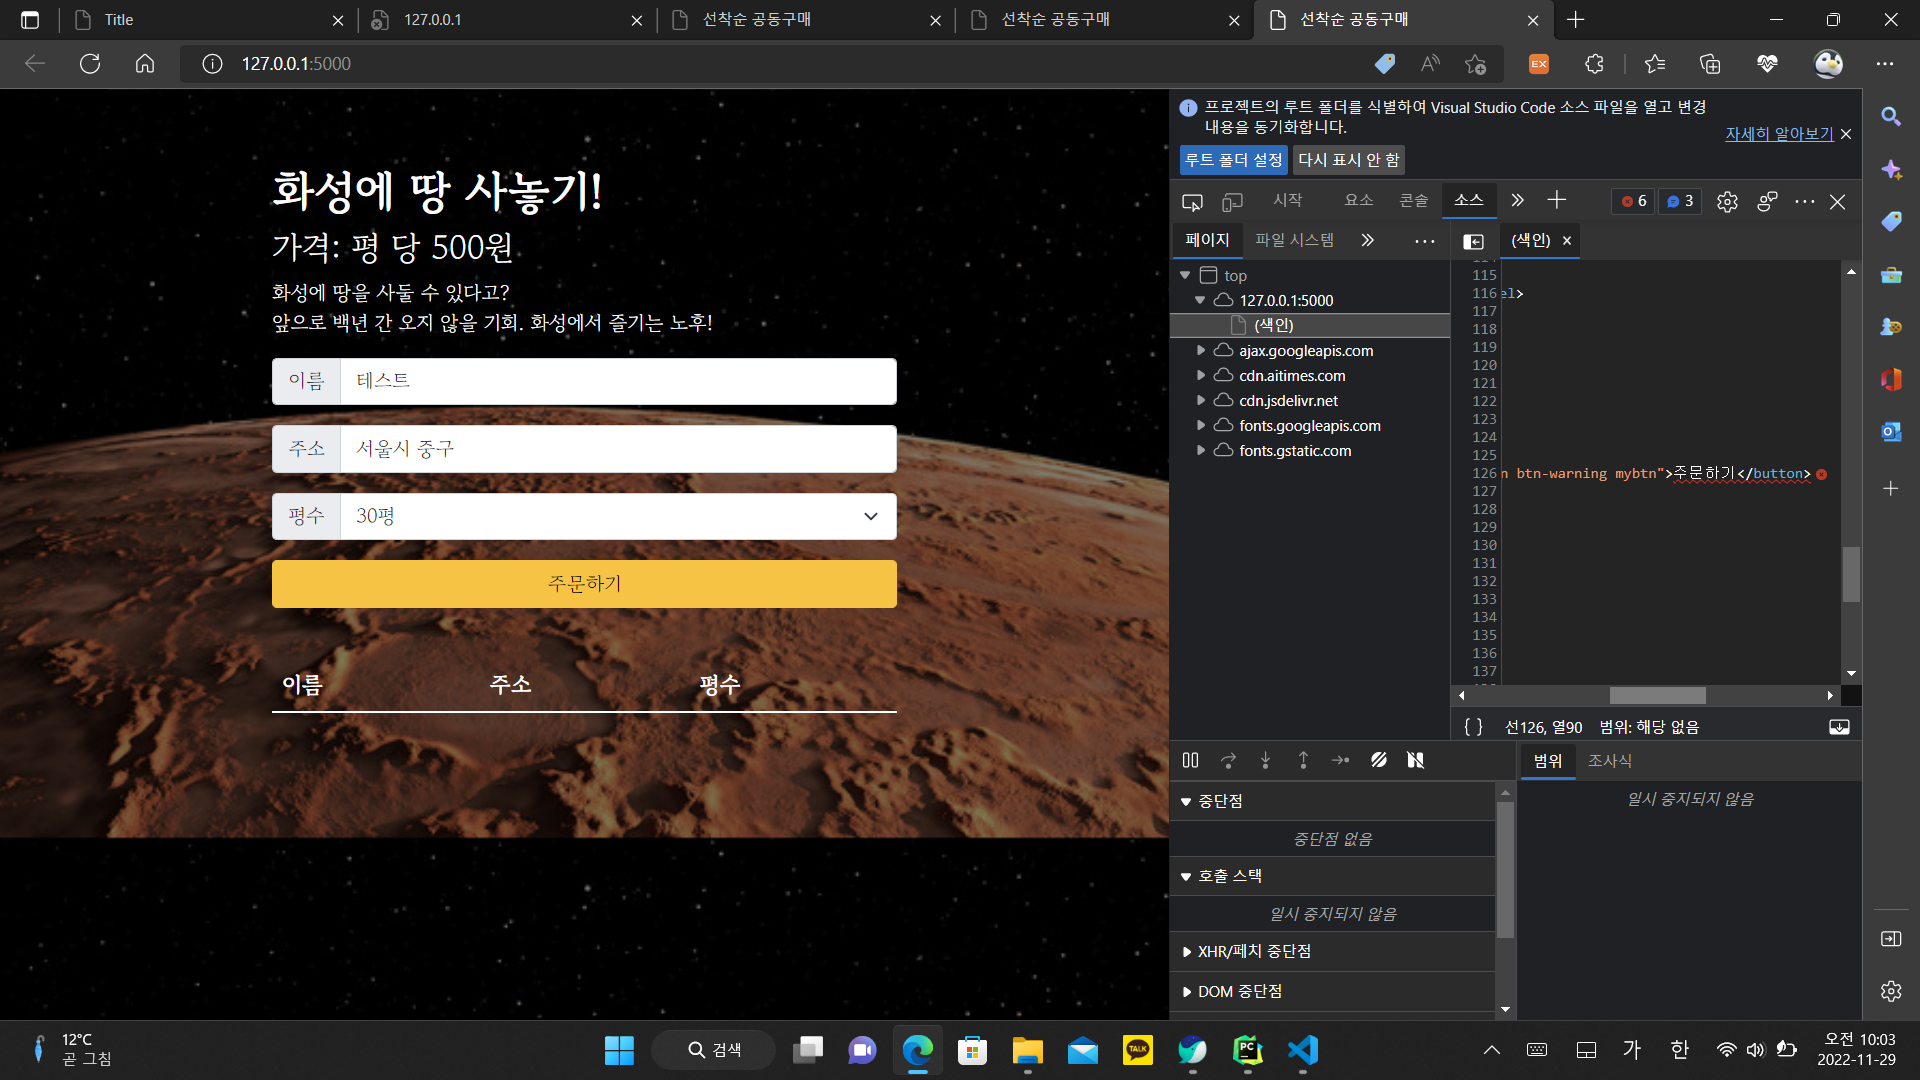
Task: Click the 다시 표시 안 함 button
Action: [x=1348, y=160]
